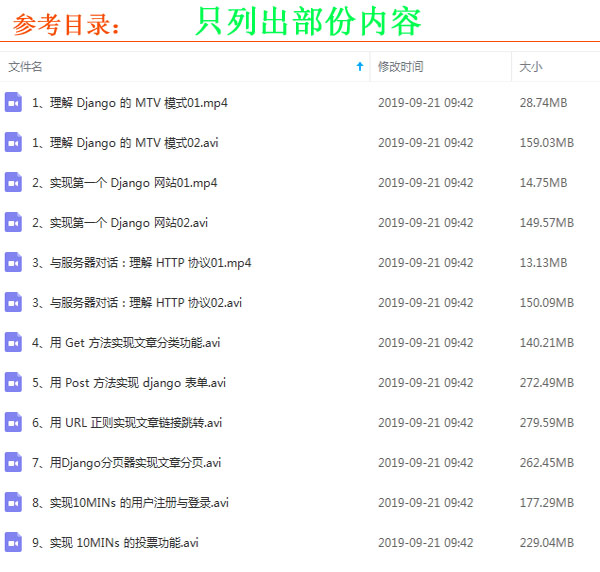The width and height of the screenshot is (600, 572).
Task: Click video icon for Get 方法 file
Action: click(13, 342)
